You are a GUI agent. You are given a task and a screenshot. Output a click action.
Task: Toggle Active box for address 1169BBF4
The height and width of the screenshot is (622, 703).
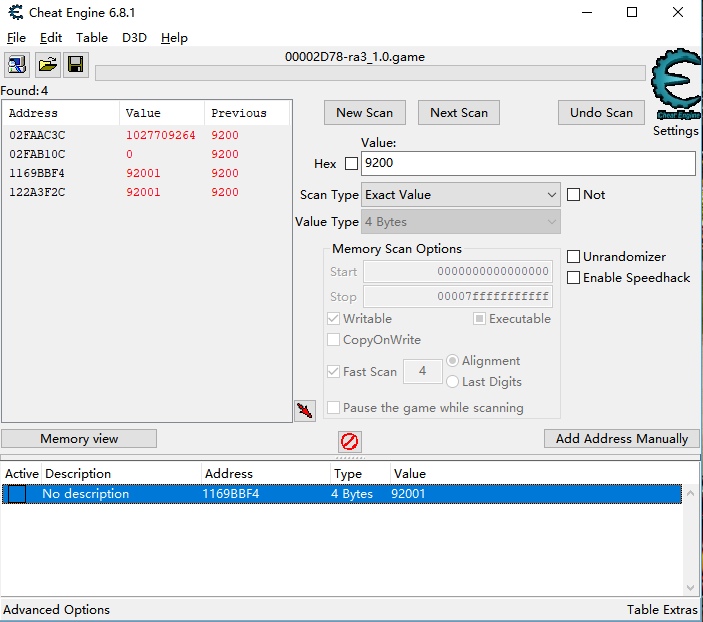pyautogui.click(x=17, y=494)
